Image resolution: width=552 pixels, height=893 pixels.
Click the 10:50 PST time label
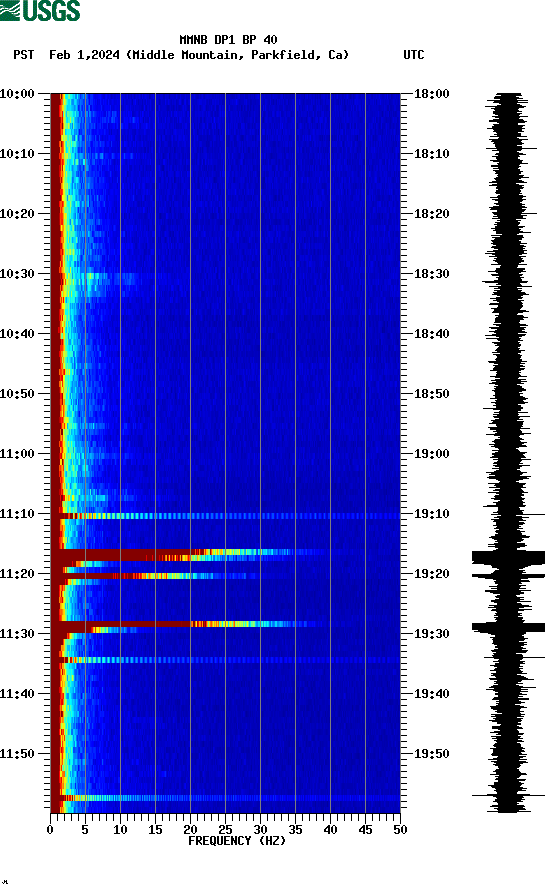(17, 394)
